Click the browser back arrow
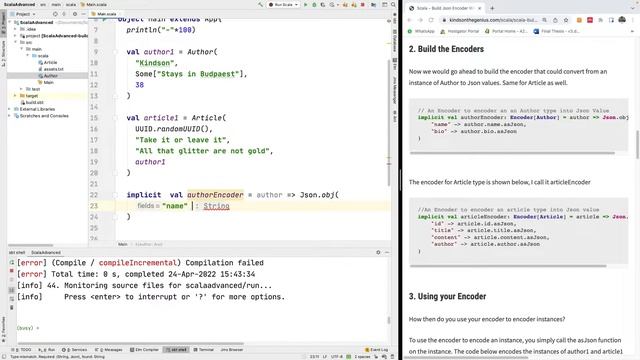This screenshot has height=360, width=640. click(410, 20)
